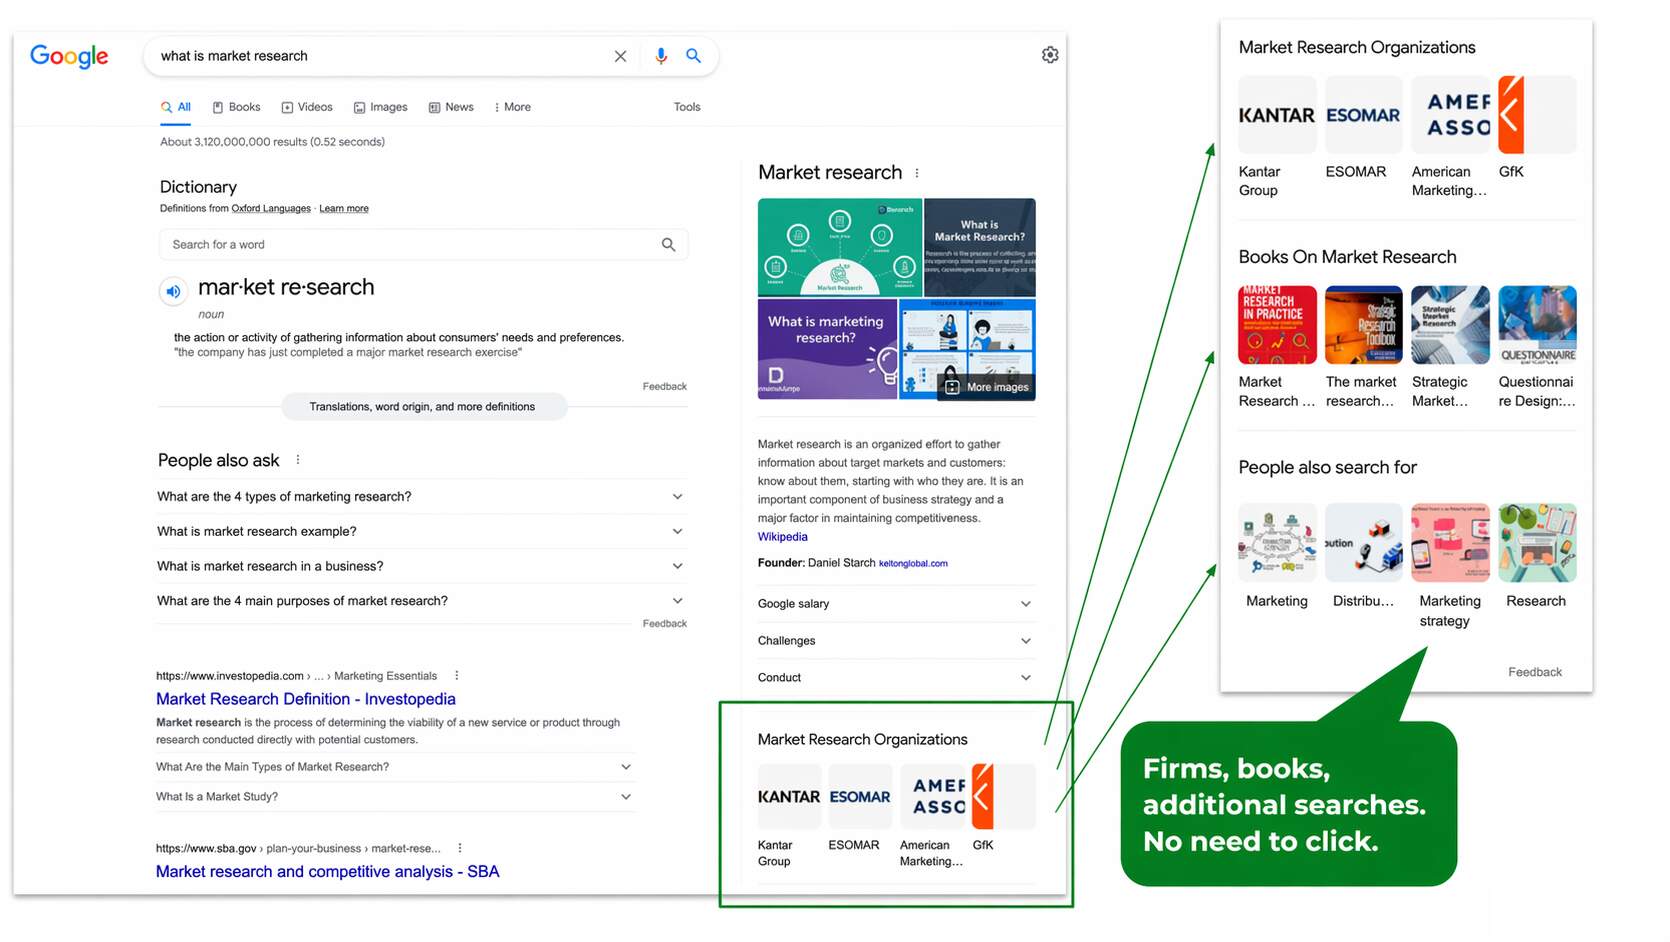Open the green market research diagram image
1670x942 pixels.
tap(840, 247)
